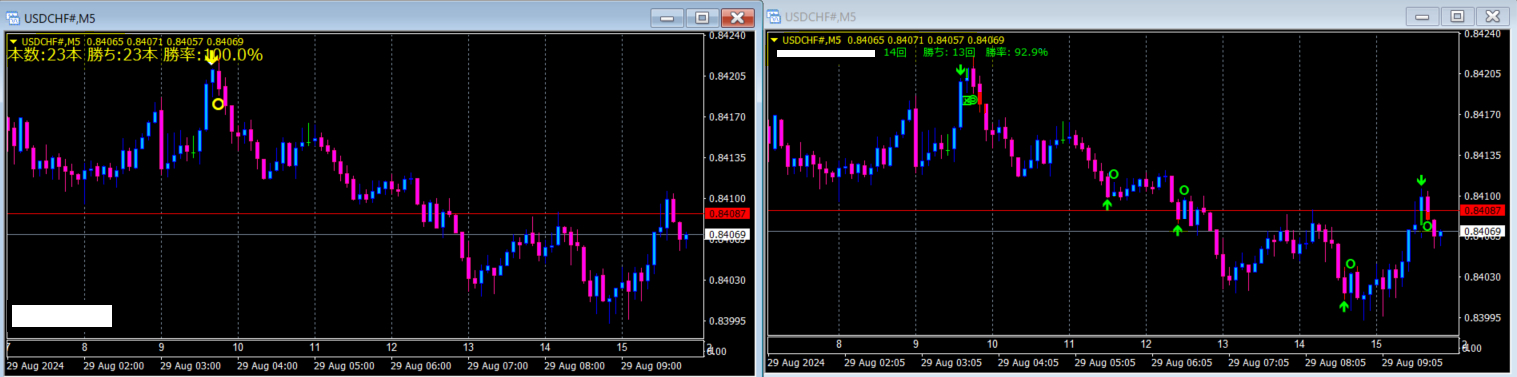The image size is (1517, 377).
Task: Click the green 14回 trade count text
Action: click(895, 51)
